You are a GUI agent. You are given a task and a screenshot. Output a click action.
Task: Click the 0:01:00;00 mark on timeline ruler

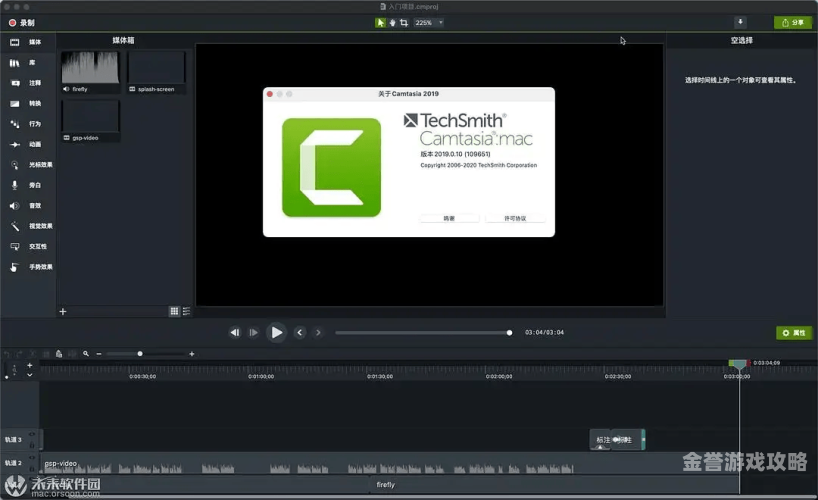261,376
